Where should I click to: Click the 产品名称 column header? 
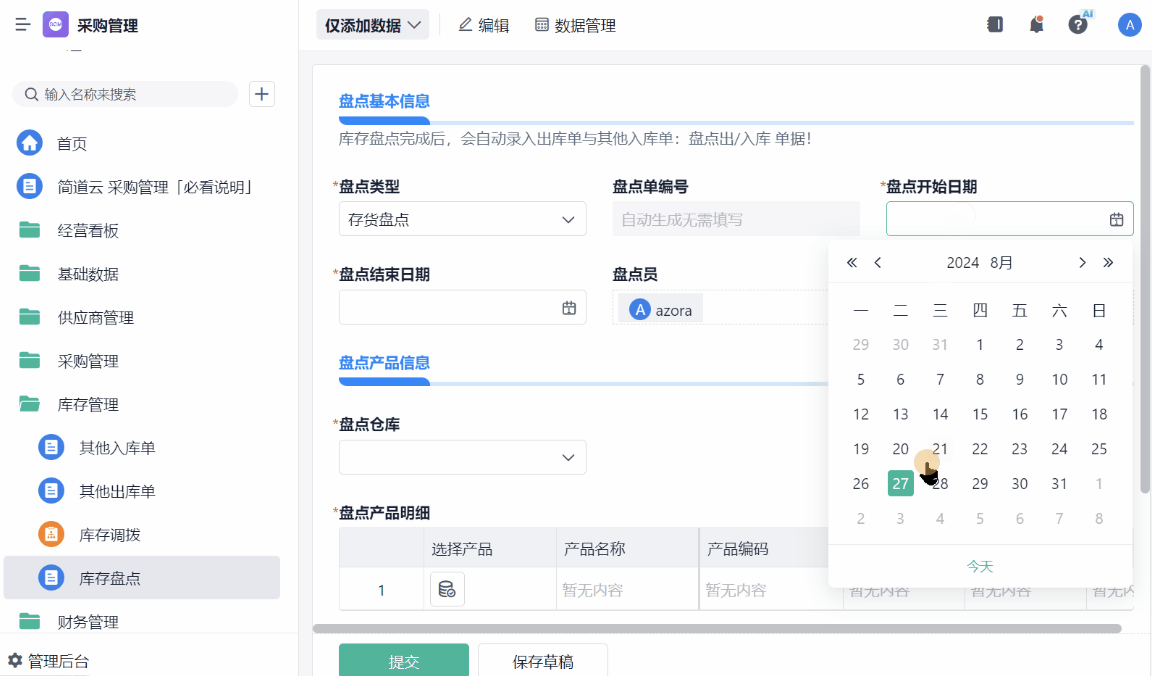[x=627, y=548]
